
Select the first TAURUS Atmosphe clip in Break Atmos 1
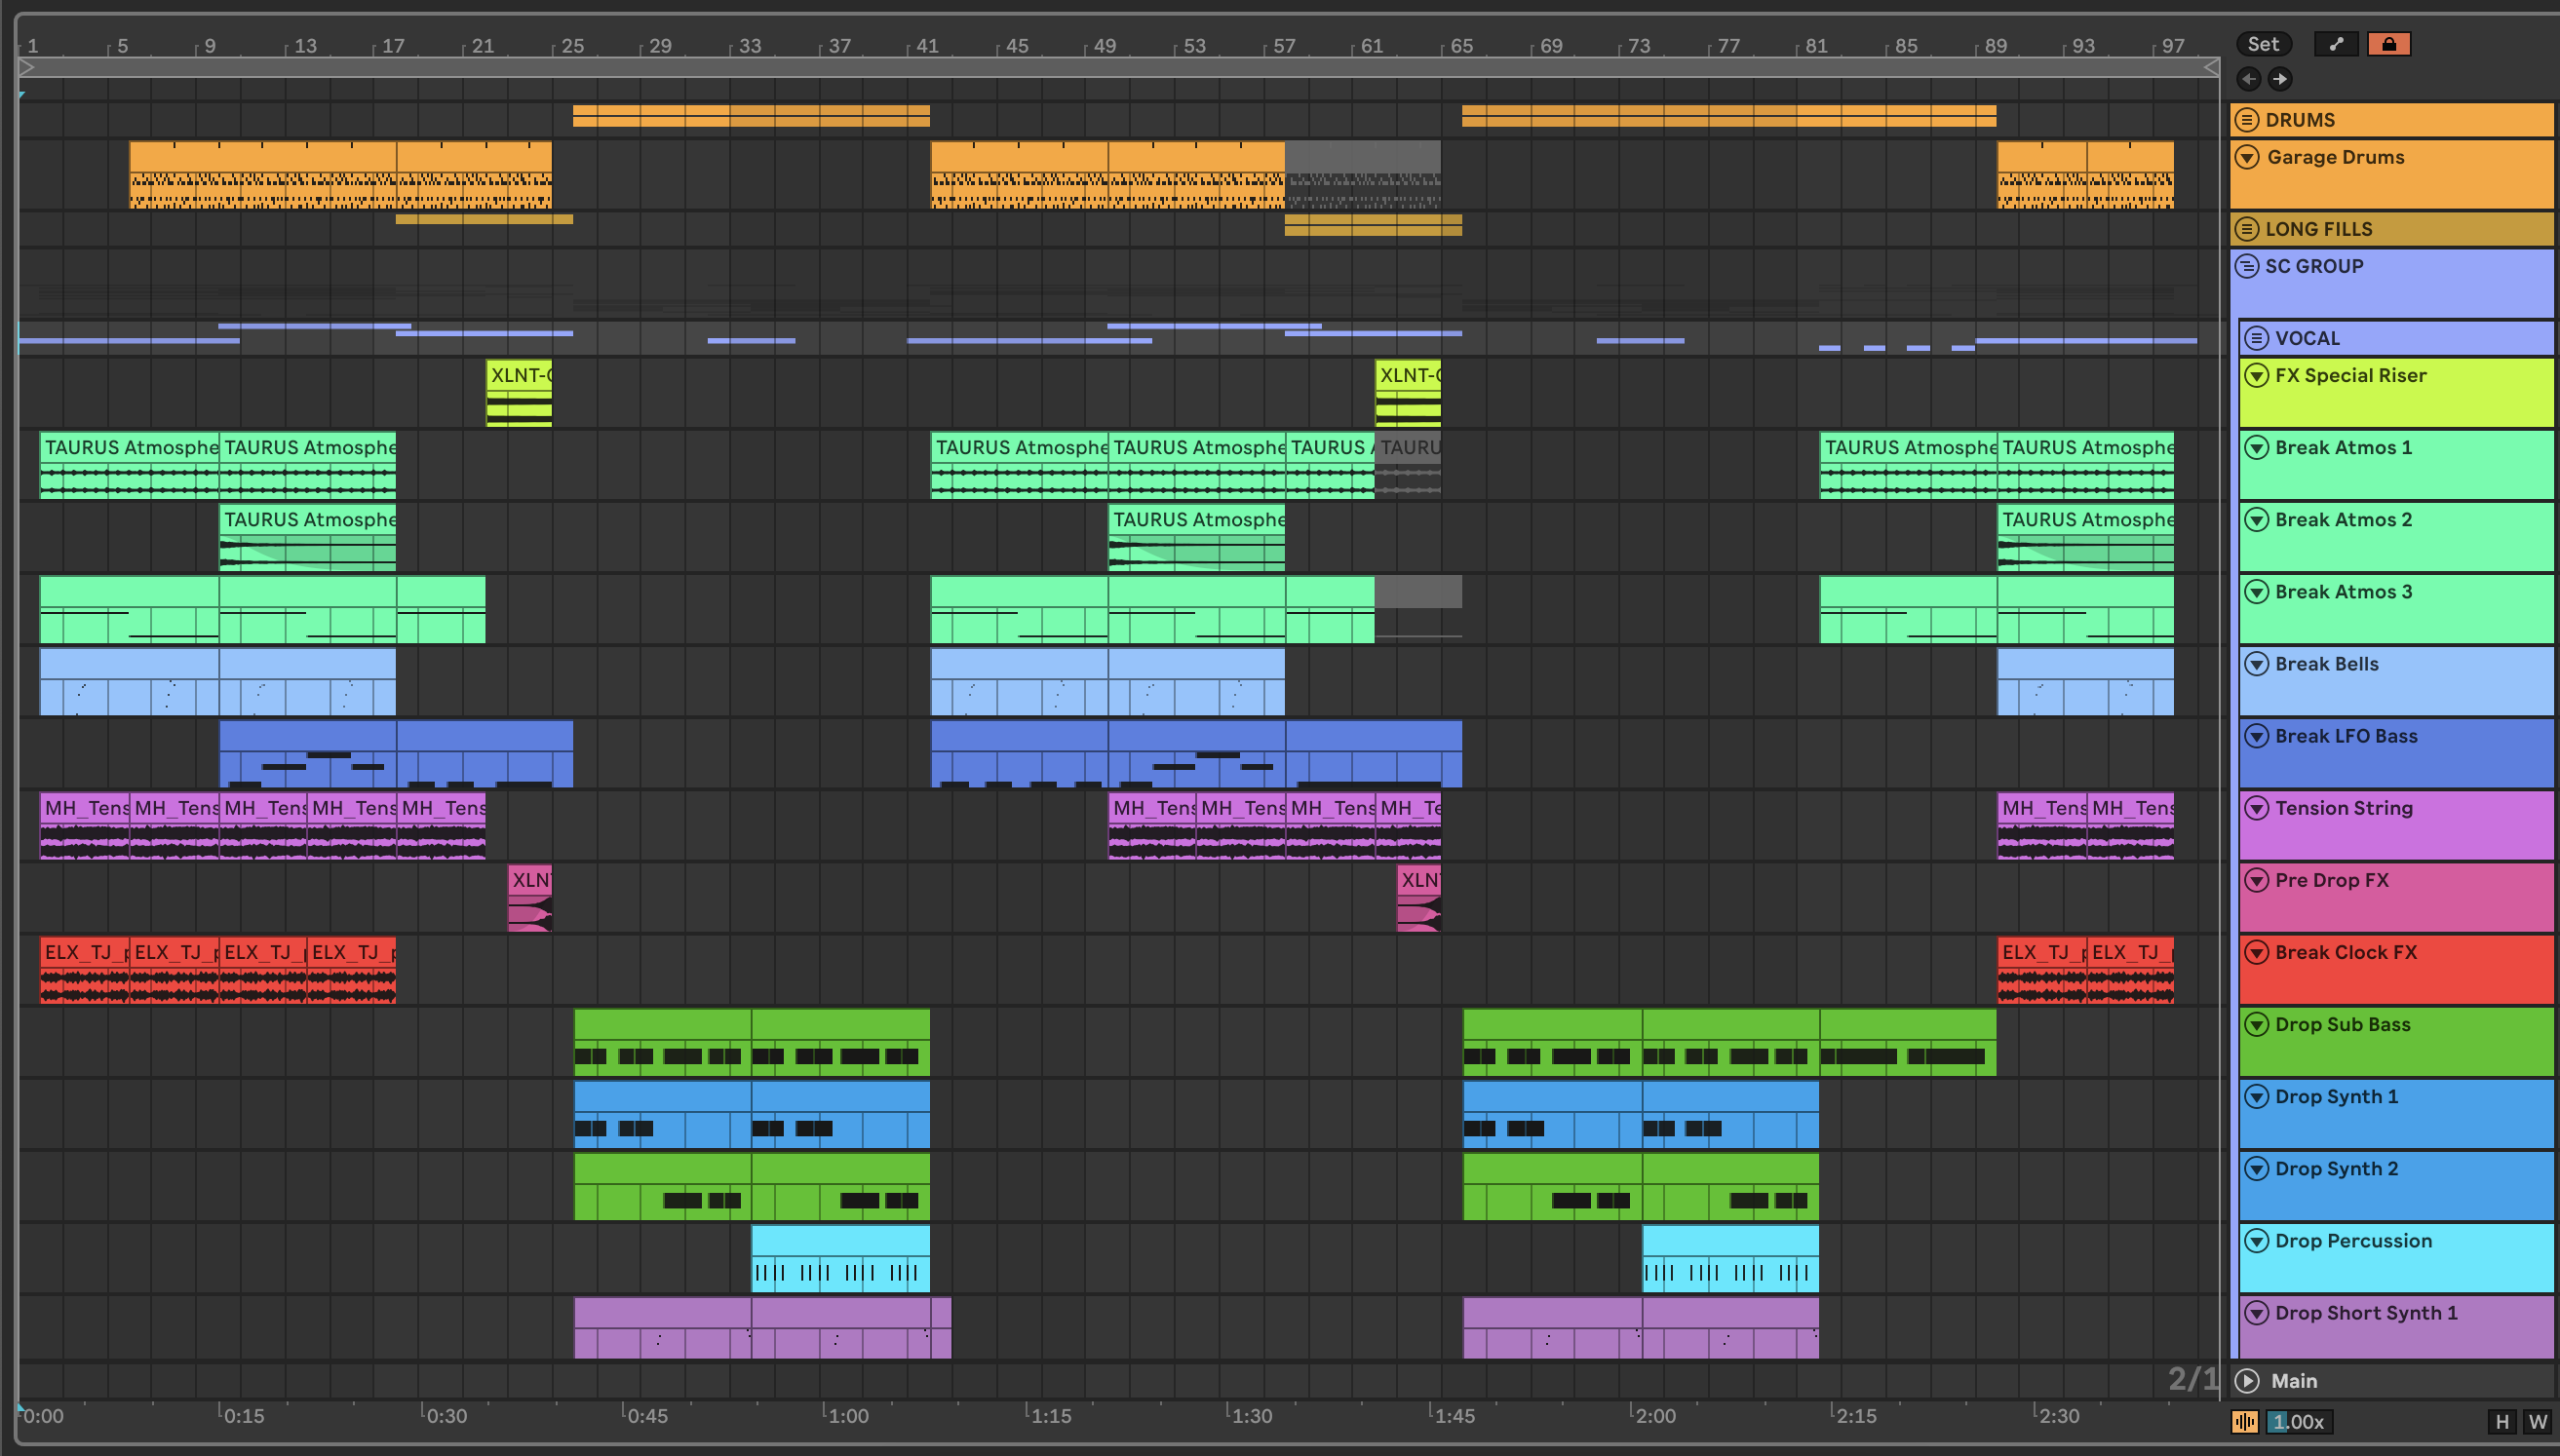tap(129, 465)
